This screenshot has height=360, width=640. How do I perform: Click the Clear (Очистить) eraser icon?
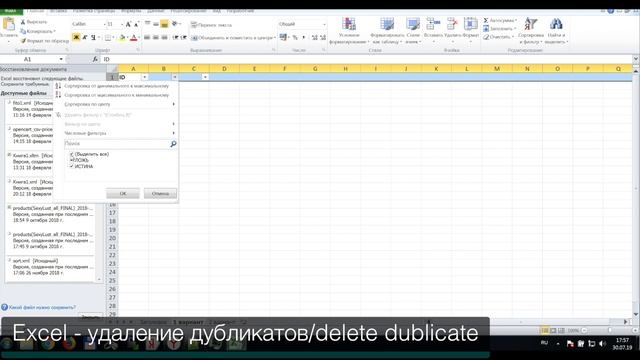tap(486, 37)
